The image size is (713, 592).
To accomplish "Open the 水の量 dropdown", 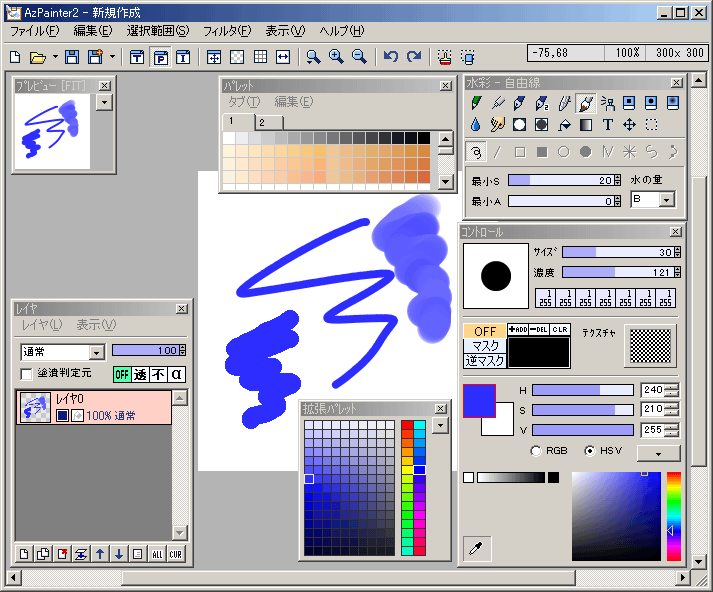I will click(x=666, y=200).
